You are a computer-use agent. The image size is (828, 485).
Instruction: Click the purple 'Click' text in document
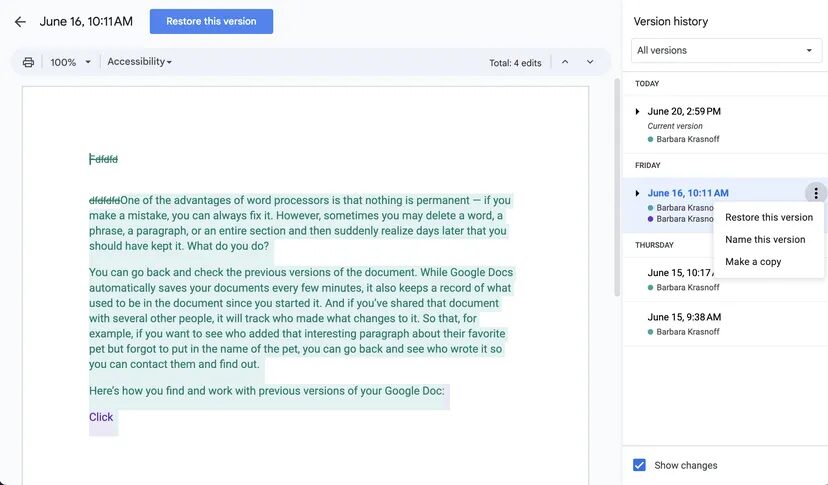click(x=101, y=417)
